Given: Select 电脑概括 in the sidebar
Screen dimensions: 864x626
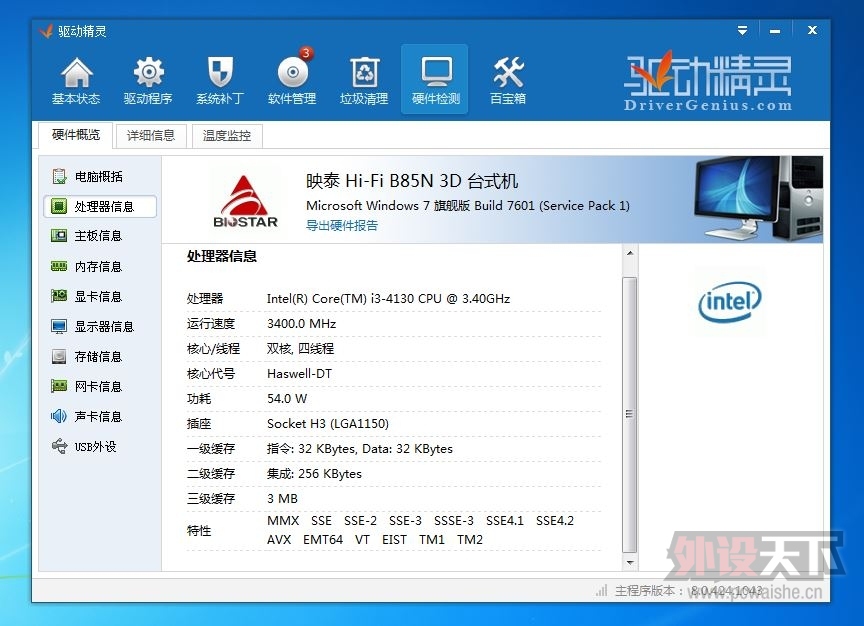Looking at the screenshot, I should (x=99, y=176).
